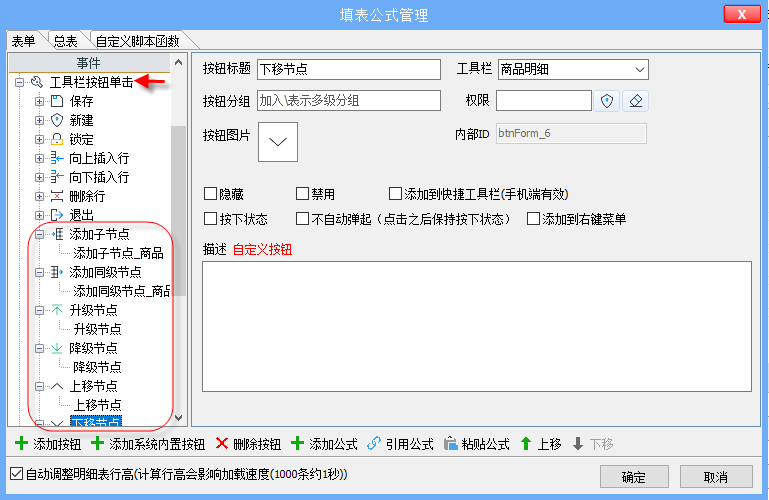Click 引用公式 link icon button
This screenshot has height=500, width=769.
400,444
